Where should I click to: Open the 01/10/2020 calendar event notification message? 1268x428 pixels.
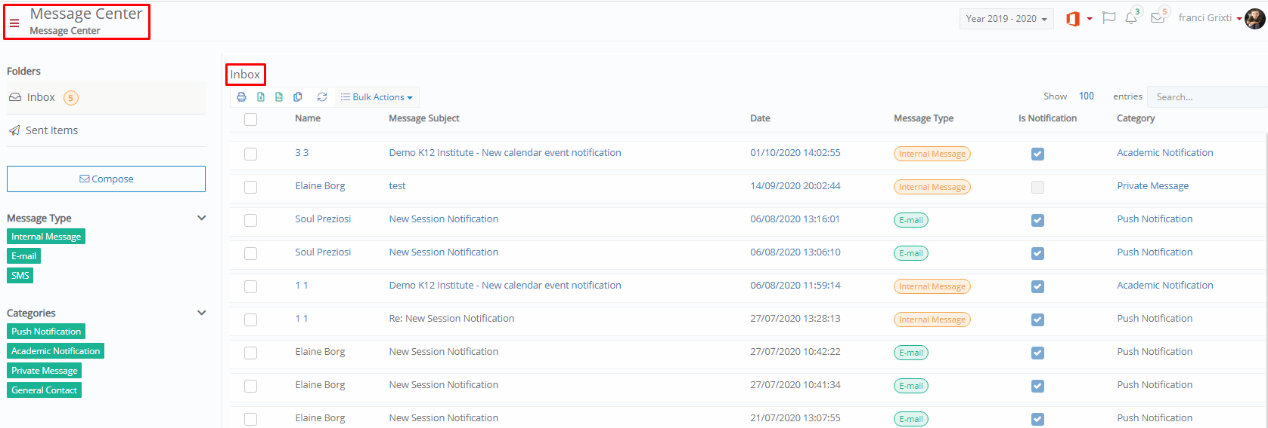505,153
